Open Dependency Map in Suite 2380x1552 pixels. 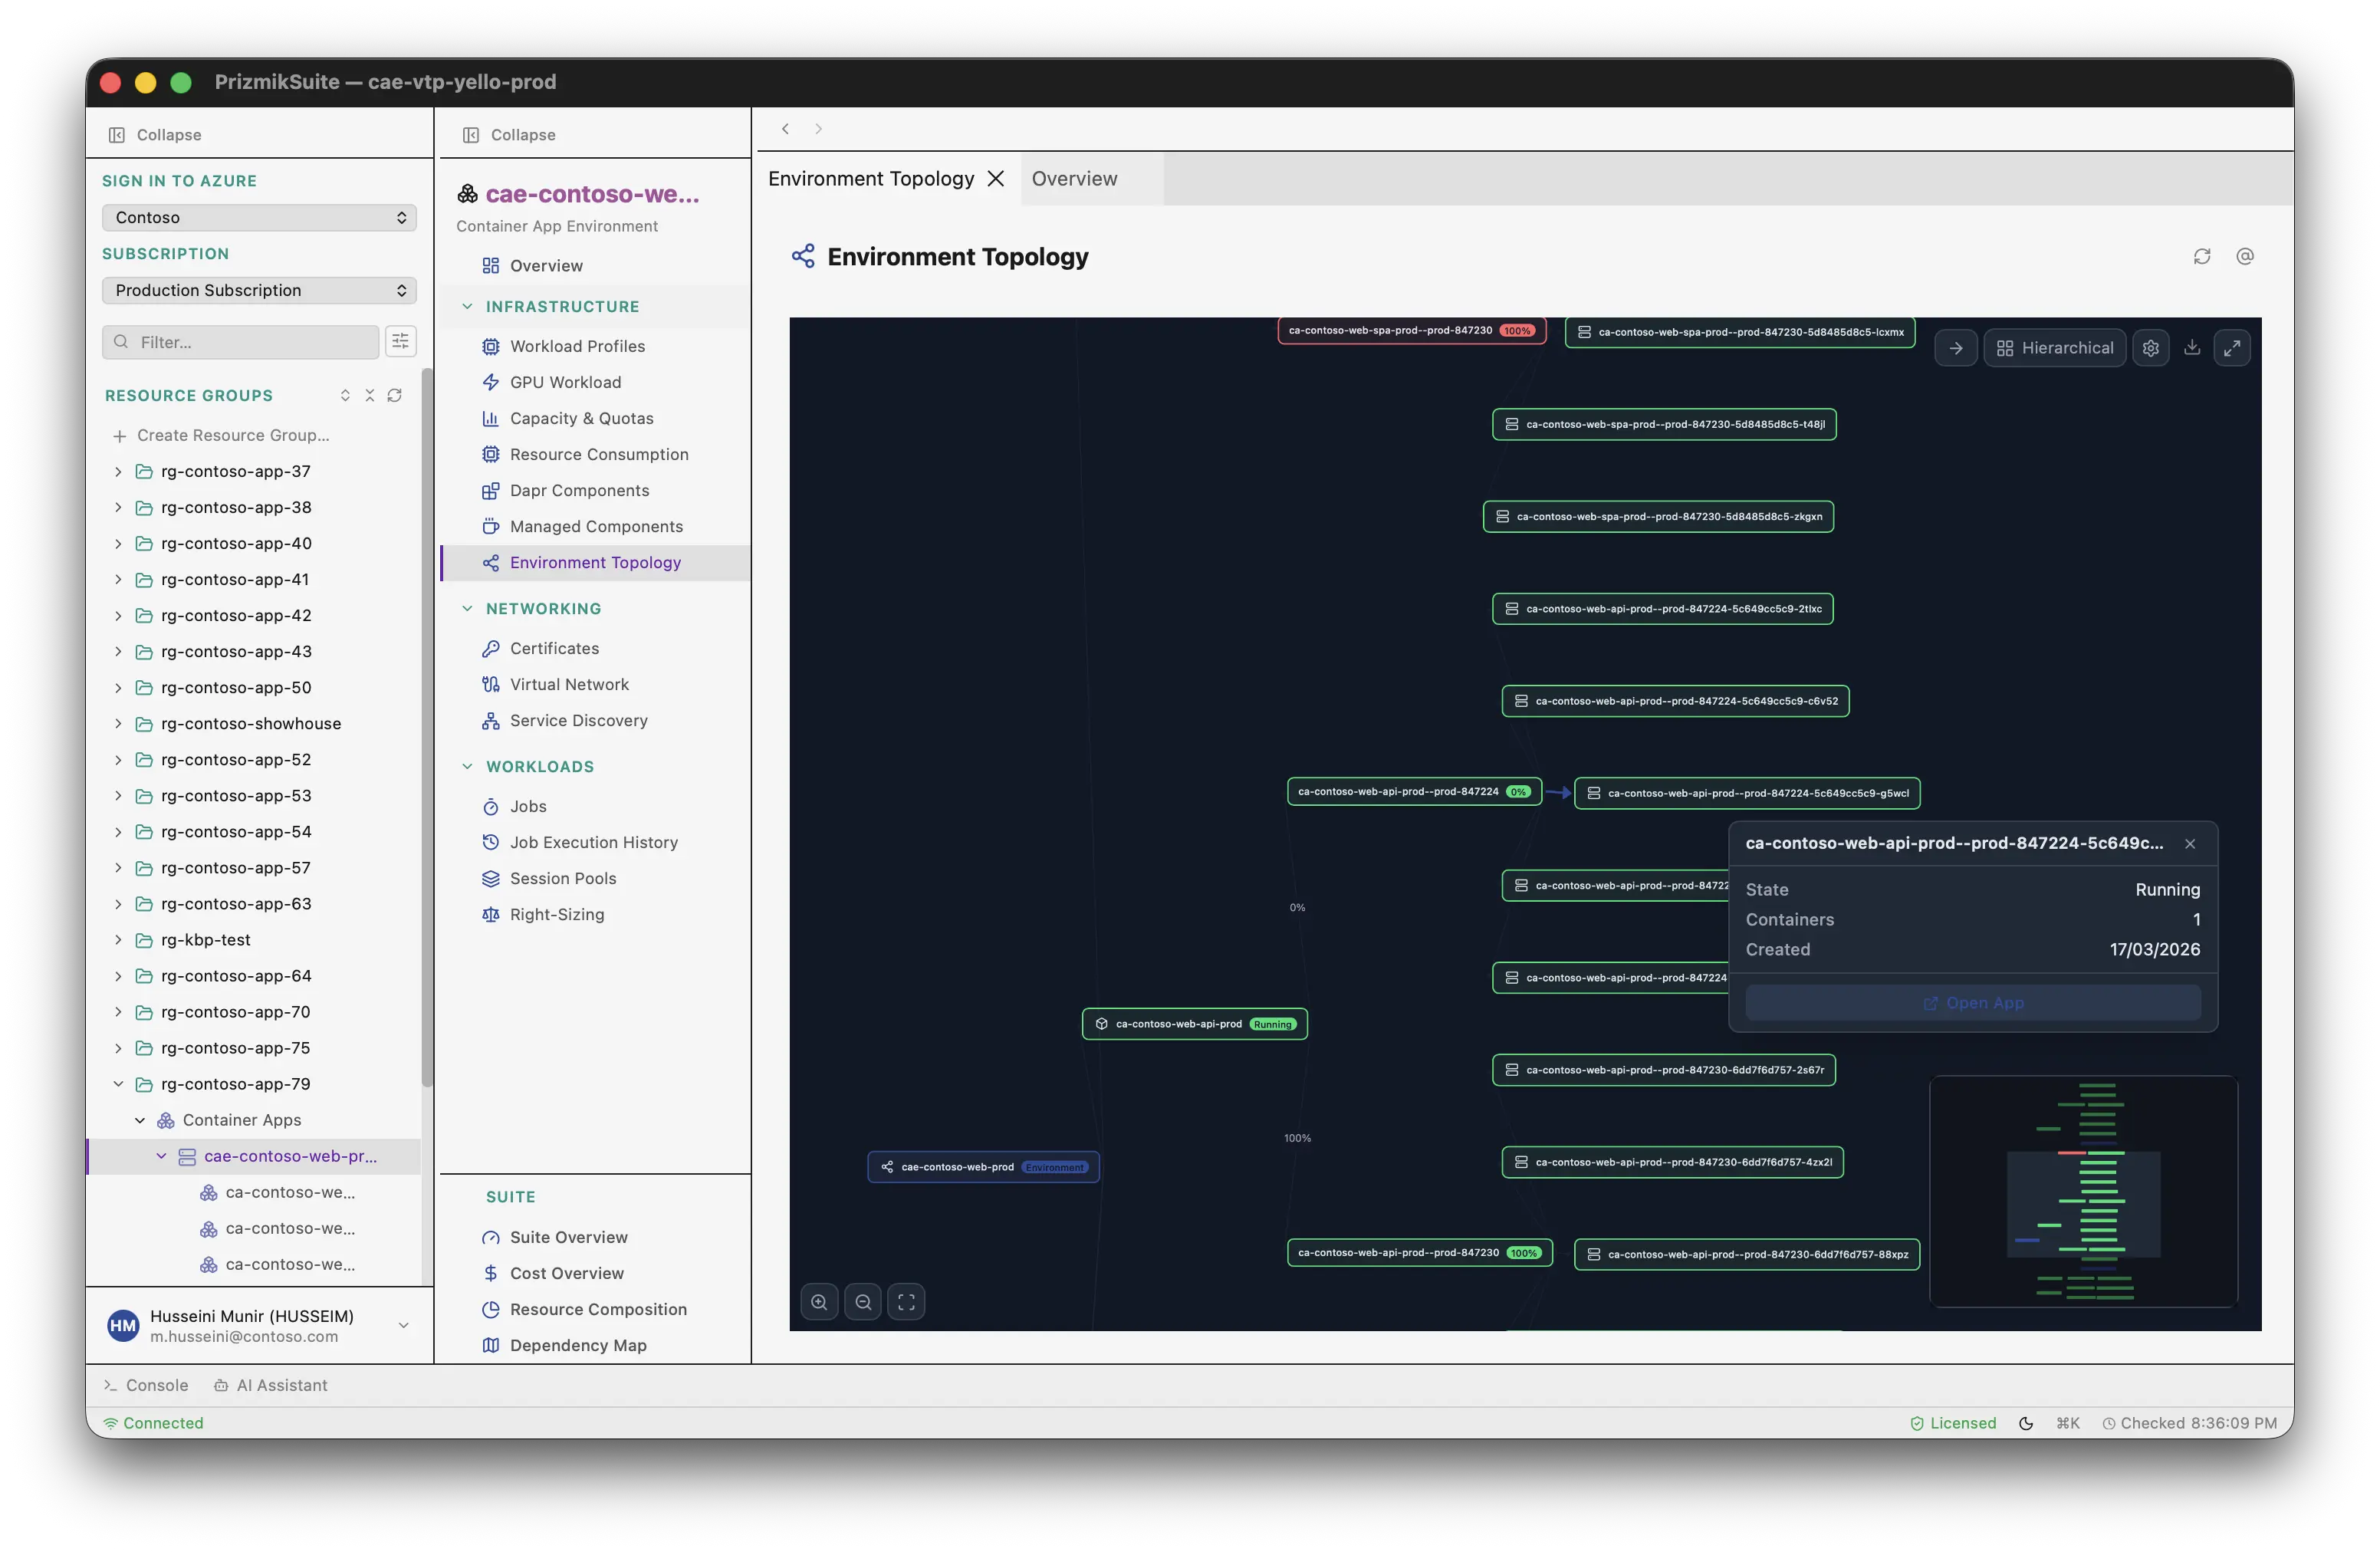595,1345
